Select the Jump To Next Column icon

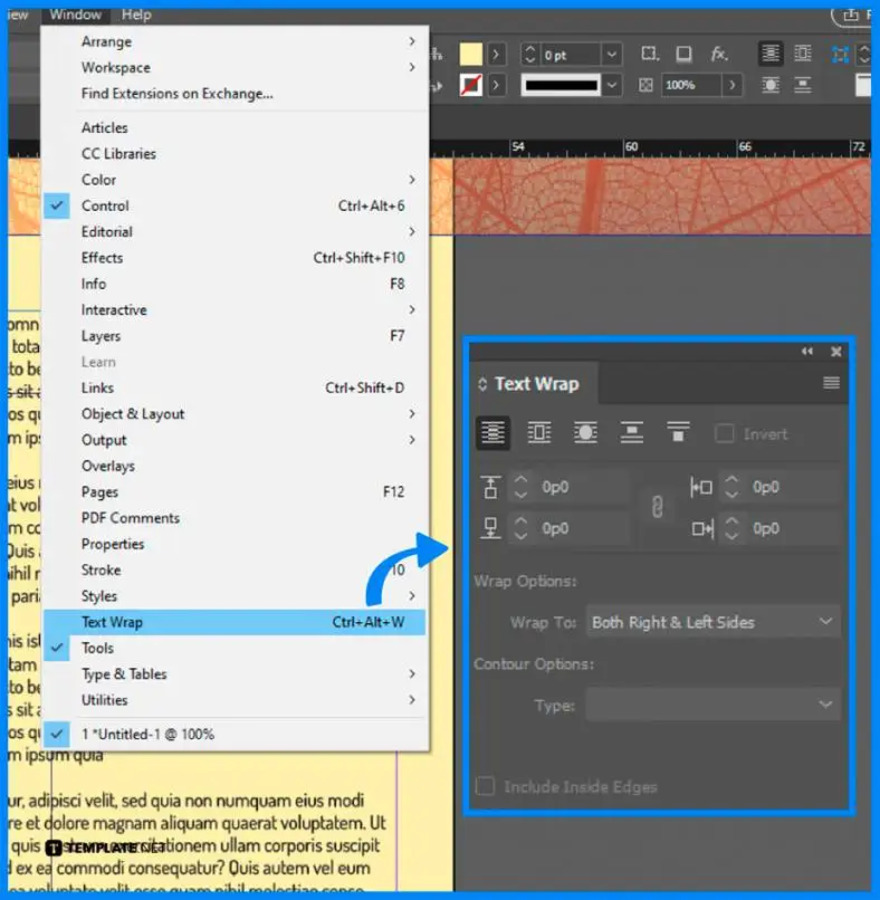678,432
